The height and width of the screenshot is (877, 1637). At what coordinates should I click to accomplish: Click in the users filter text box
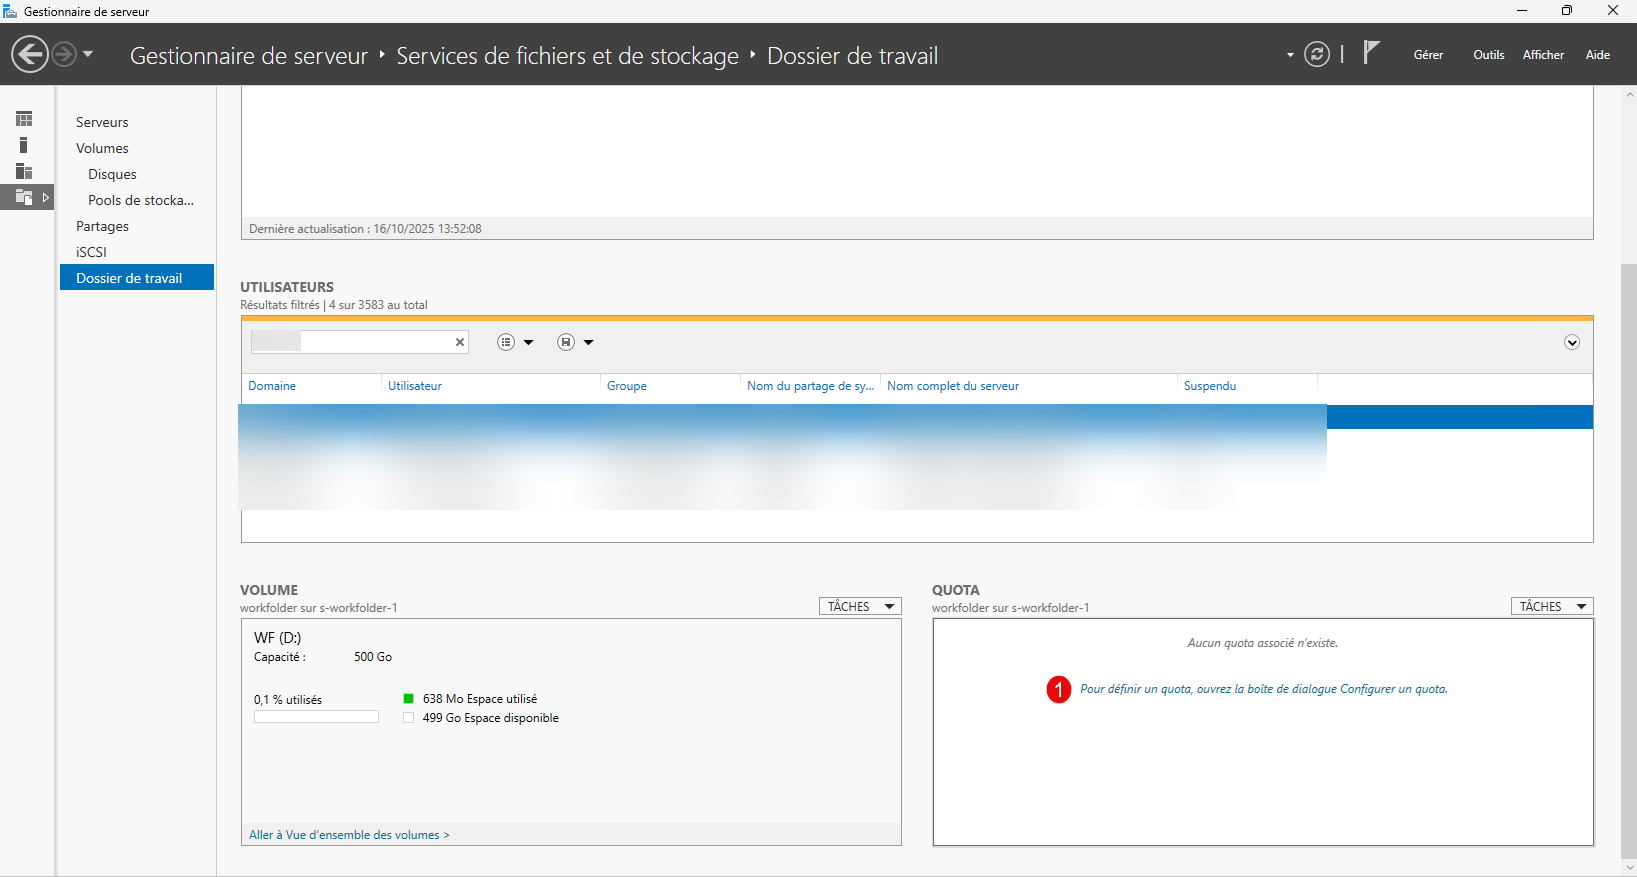375,342
